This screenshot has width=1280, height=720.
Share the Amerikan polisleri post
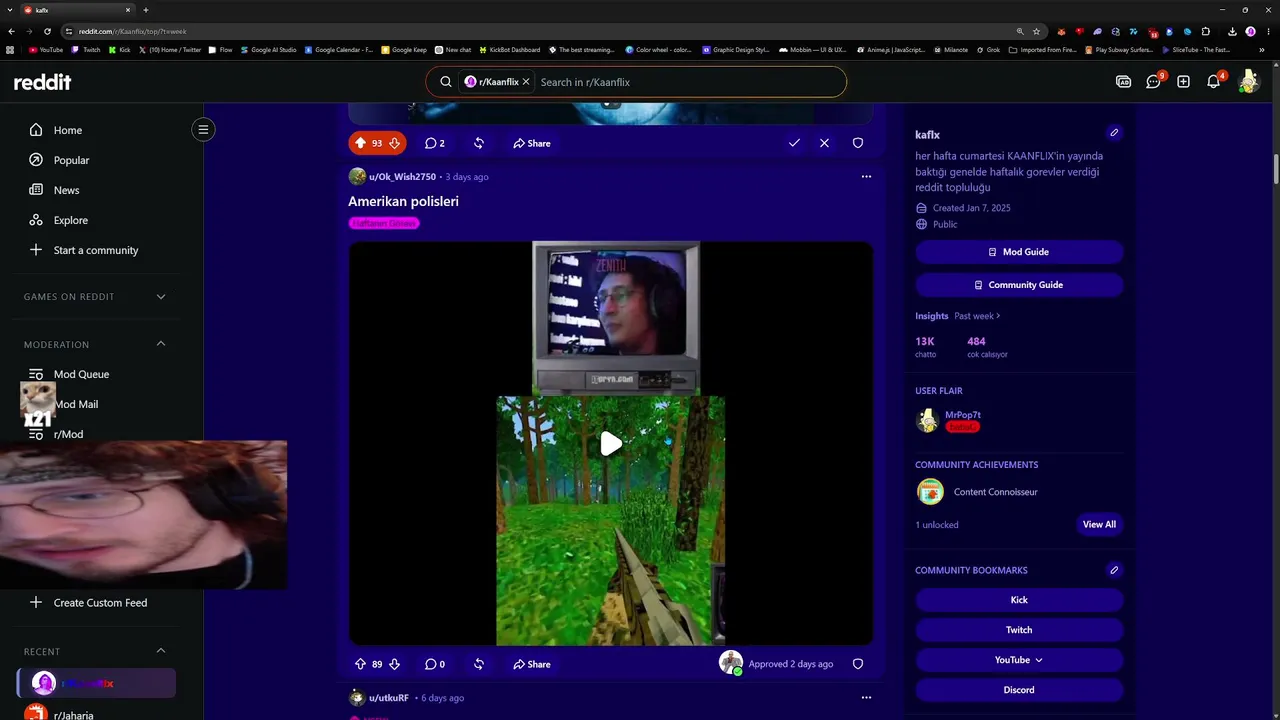point(532,664)
